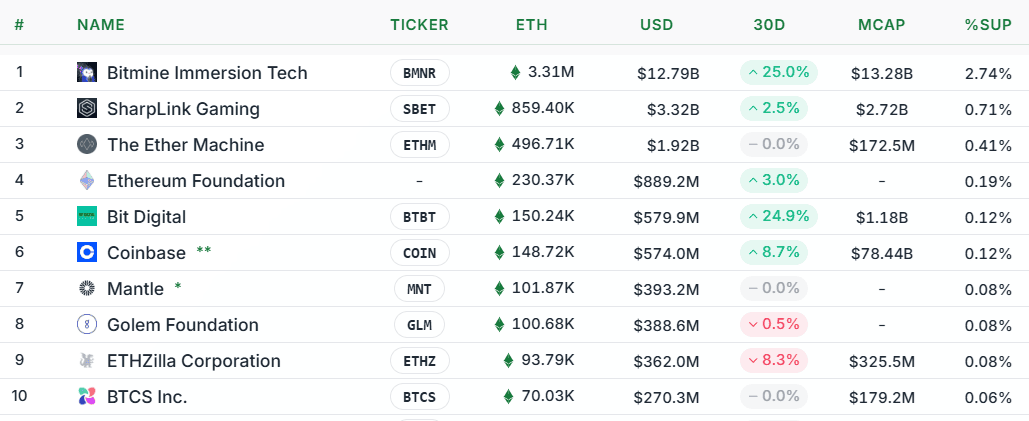Image resolution: width=1029 pixels, height=421 pixels.
Task: Click the BMNR ticker badge
Action: point(419,73)
